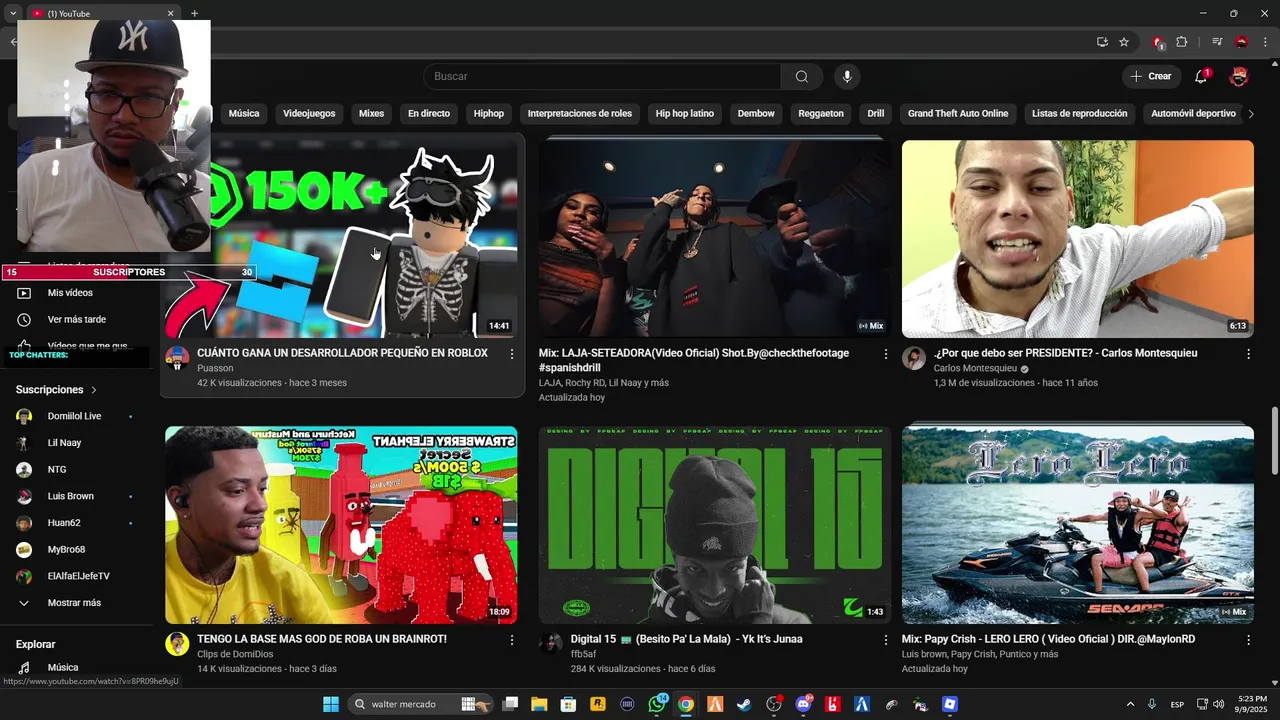Open WhatsApp from the taskbar
This screenshot has height=720, width=1280.
point(657,704)
